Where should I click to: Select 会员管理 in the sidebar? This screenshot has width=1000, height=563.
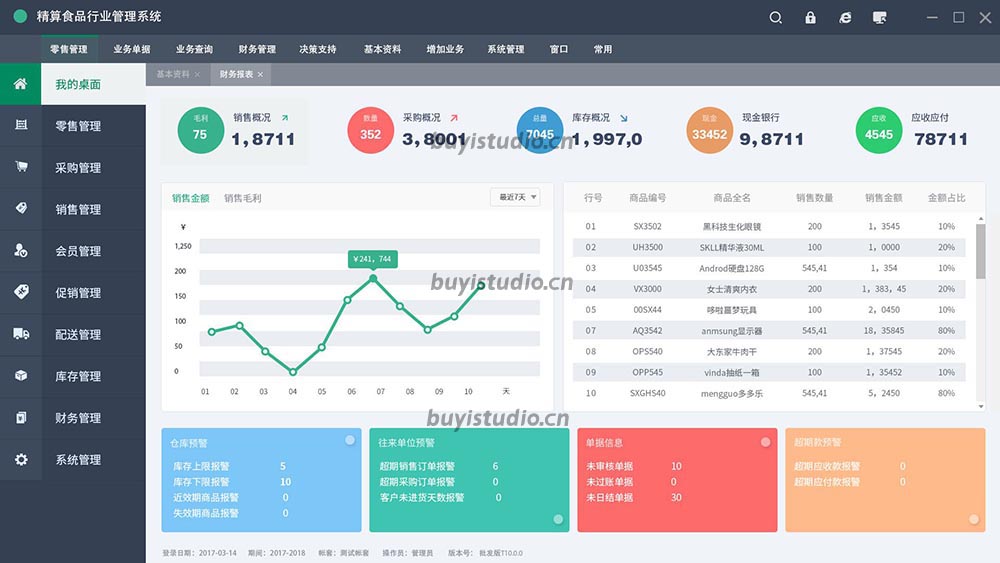pyautogui.click(x=78, y=251)
